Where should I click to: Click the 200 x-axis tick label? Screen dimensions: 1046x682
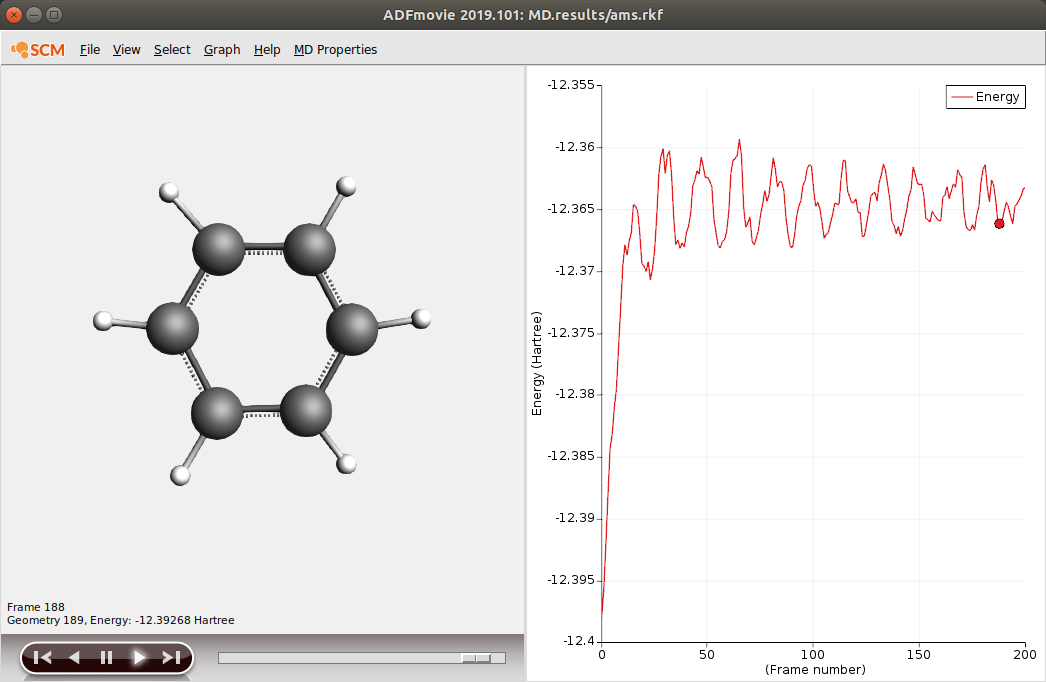[x=1025, y=655]
